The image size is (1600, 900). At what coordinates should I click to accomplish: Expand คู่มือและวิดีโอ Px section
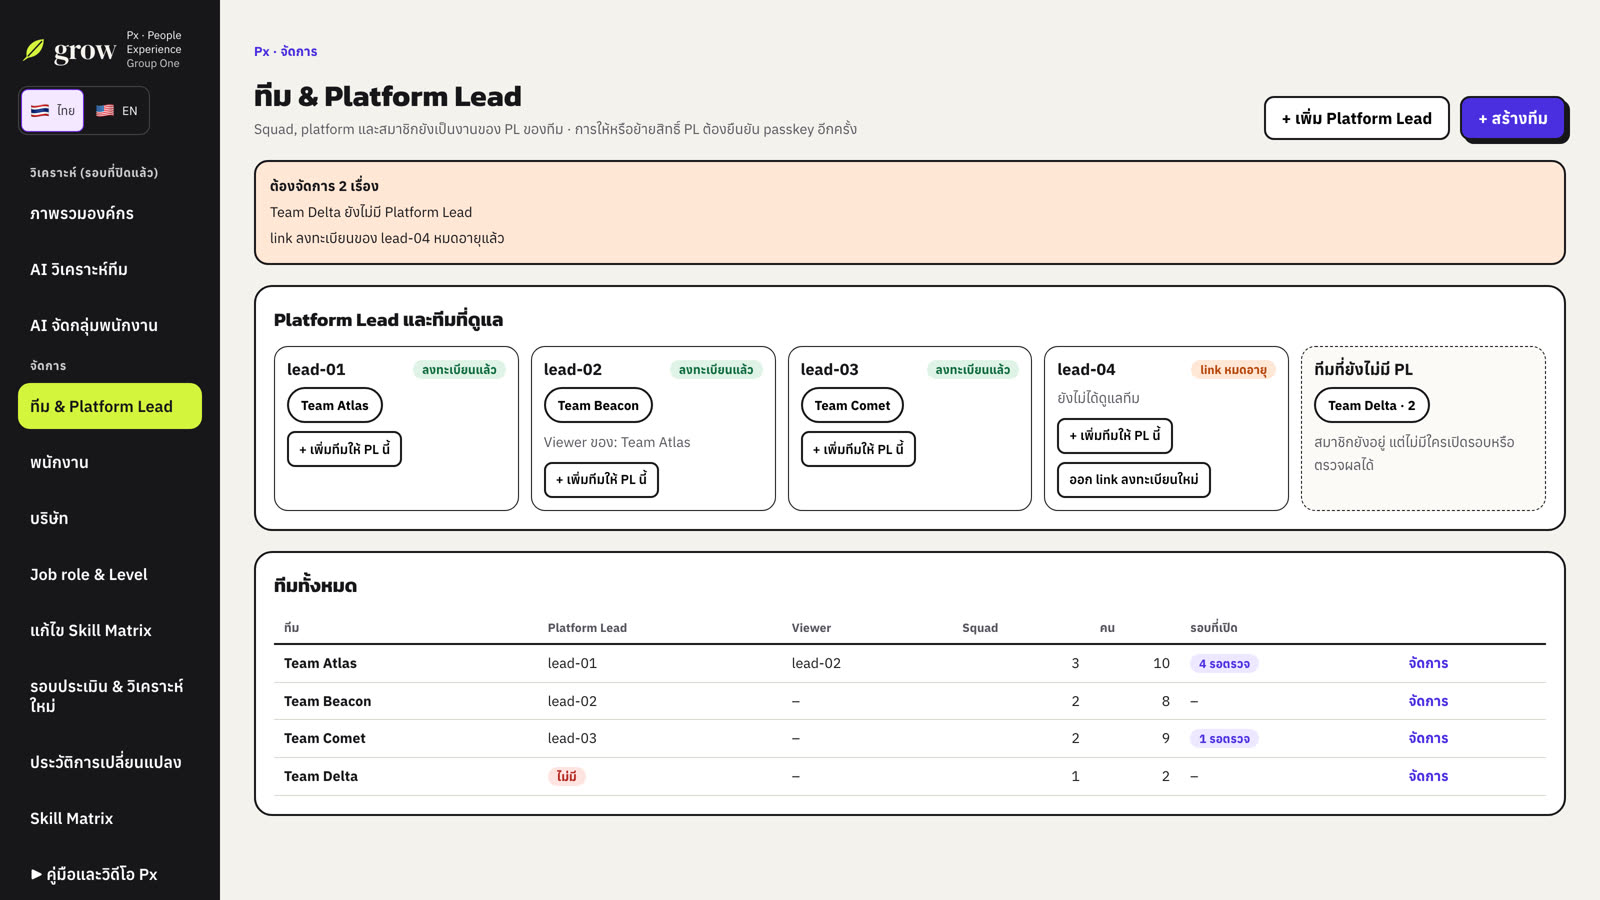[110, 874]
